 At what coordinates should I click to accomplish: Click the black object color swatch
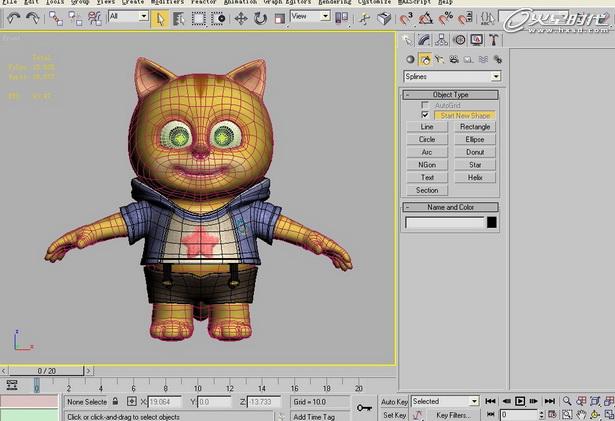pyautogui.click(x=491, y=222)
